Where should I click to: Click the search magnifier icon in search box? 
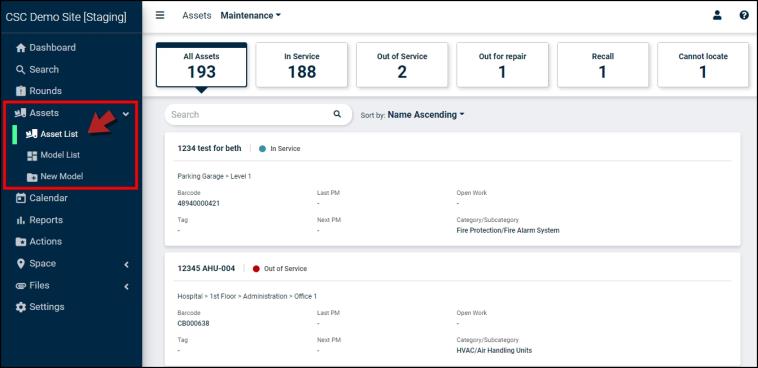pos(337,114)
